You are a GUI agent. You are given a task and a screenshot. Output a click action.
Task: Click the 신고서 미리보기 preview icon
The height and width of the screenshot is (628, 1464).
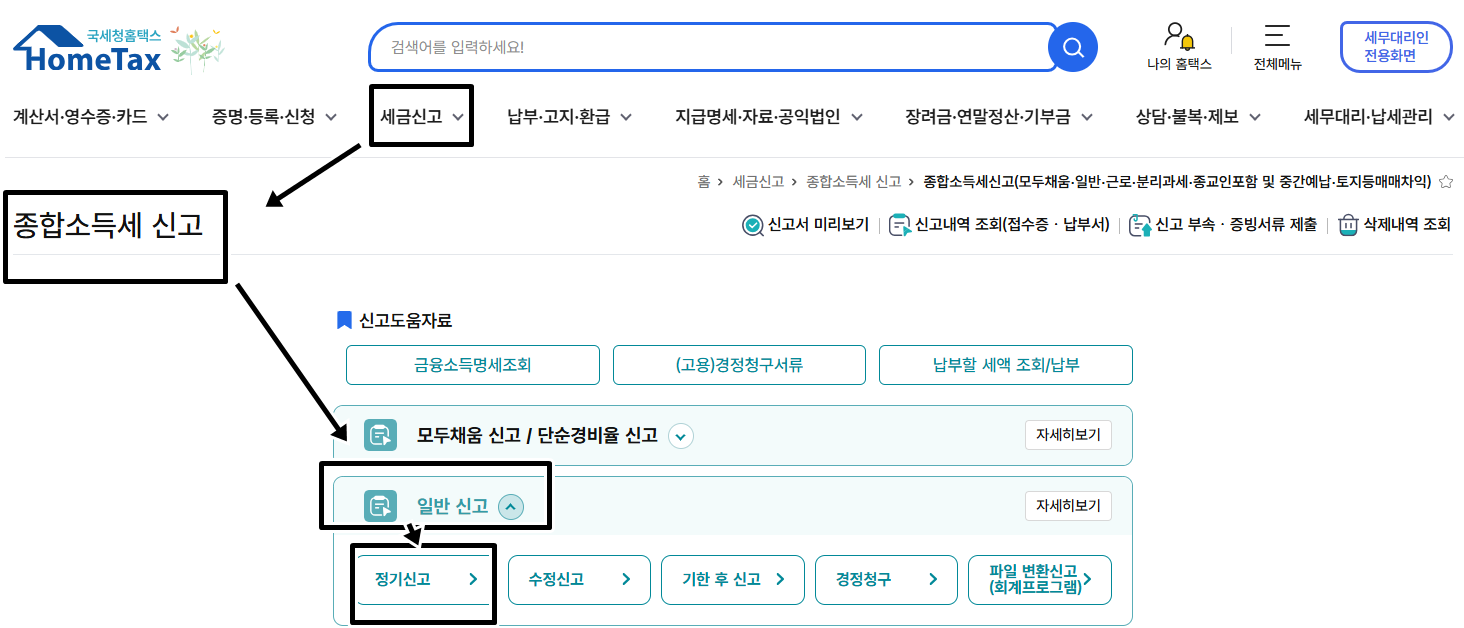point(753,223)
